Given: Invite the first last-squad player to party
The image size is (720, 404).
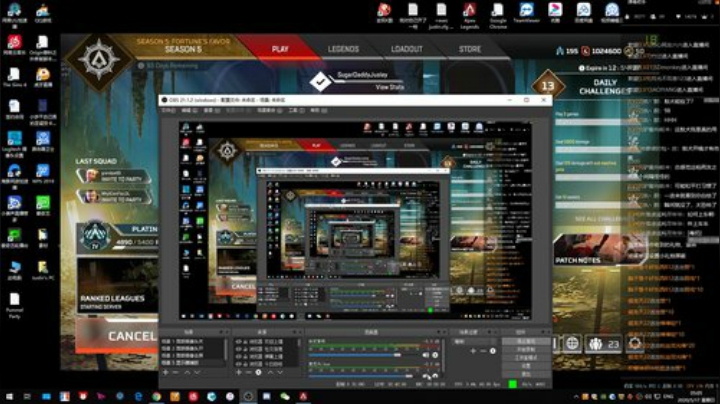Looking at the screenshot, I should 114,176.
